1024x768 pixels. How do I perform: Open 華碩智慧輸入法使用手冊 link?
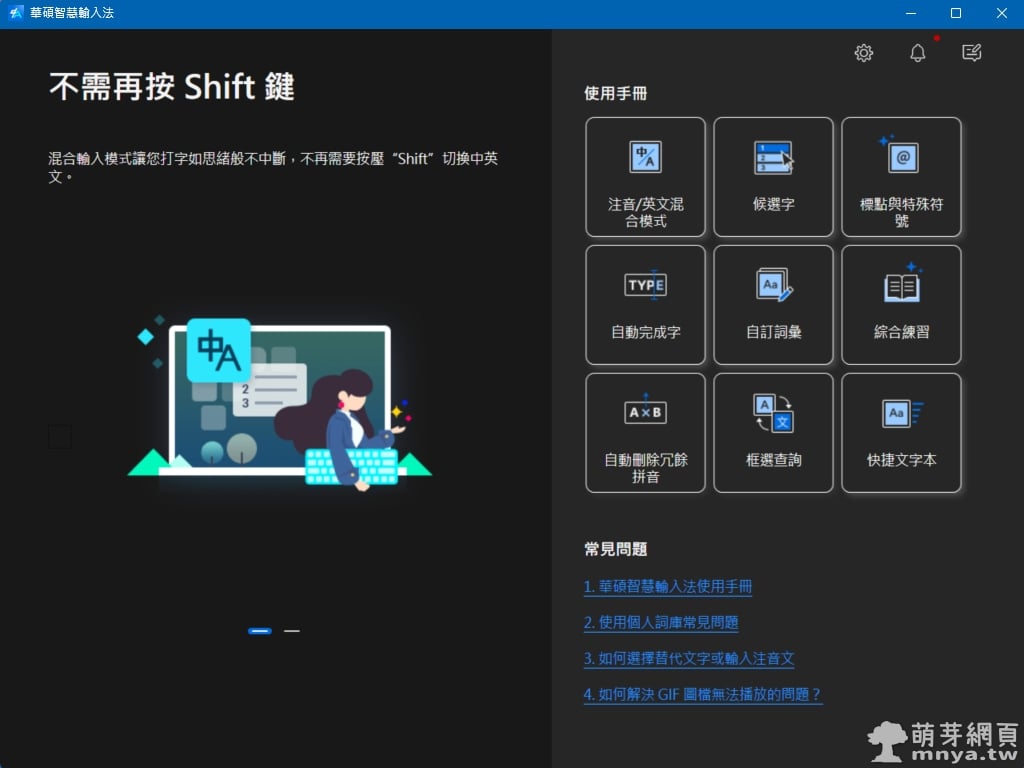[x=667, y=587]
